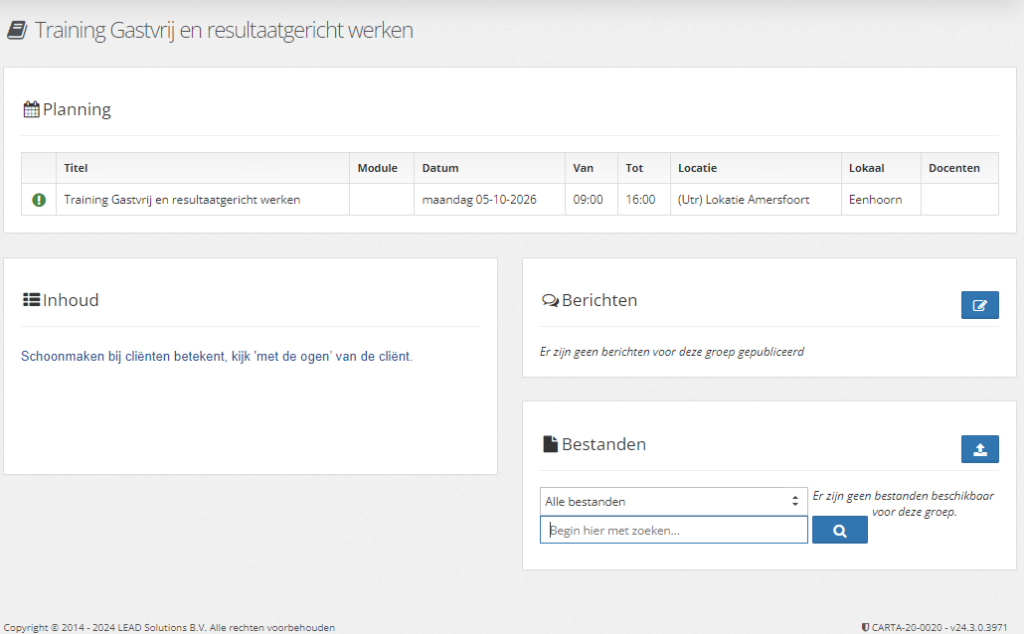Click the Berichten section heading
Screen dimensions: 1024x634
coord(600,300)
